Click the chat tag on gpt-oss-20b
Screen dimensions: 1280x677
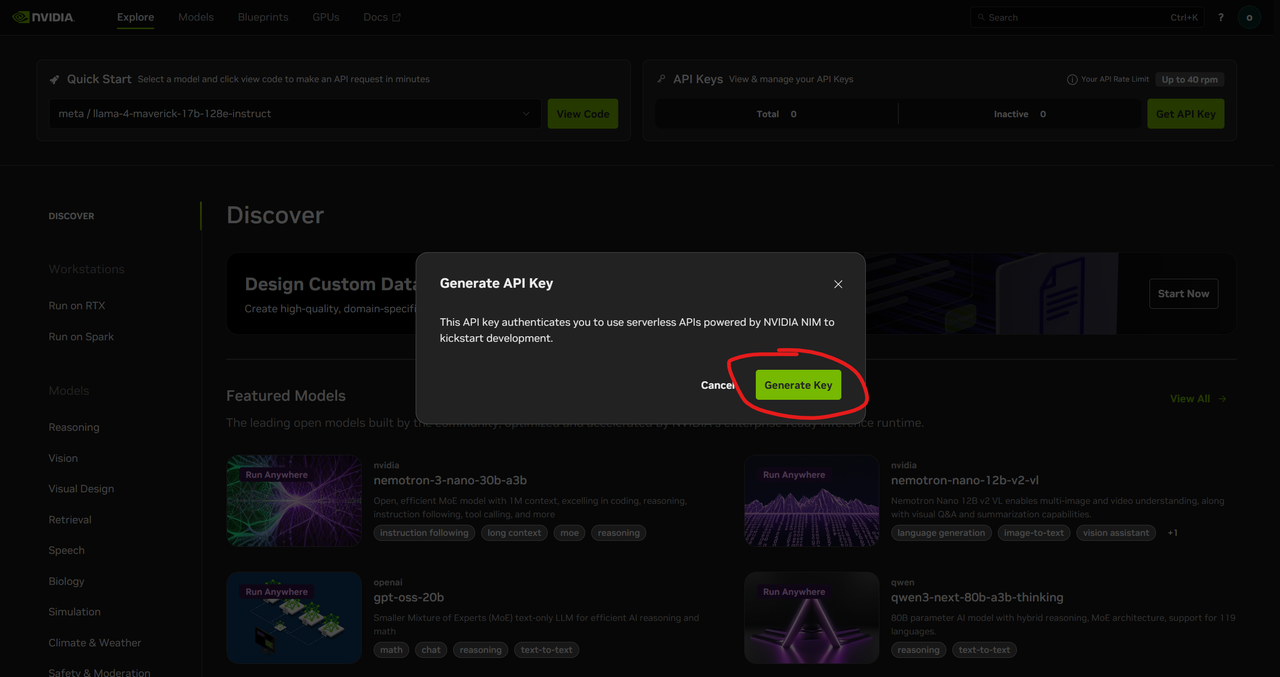coord(431,650)
